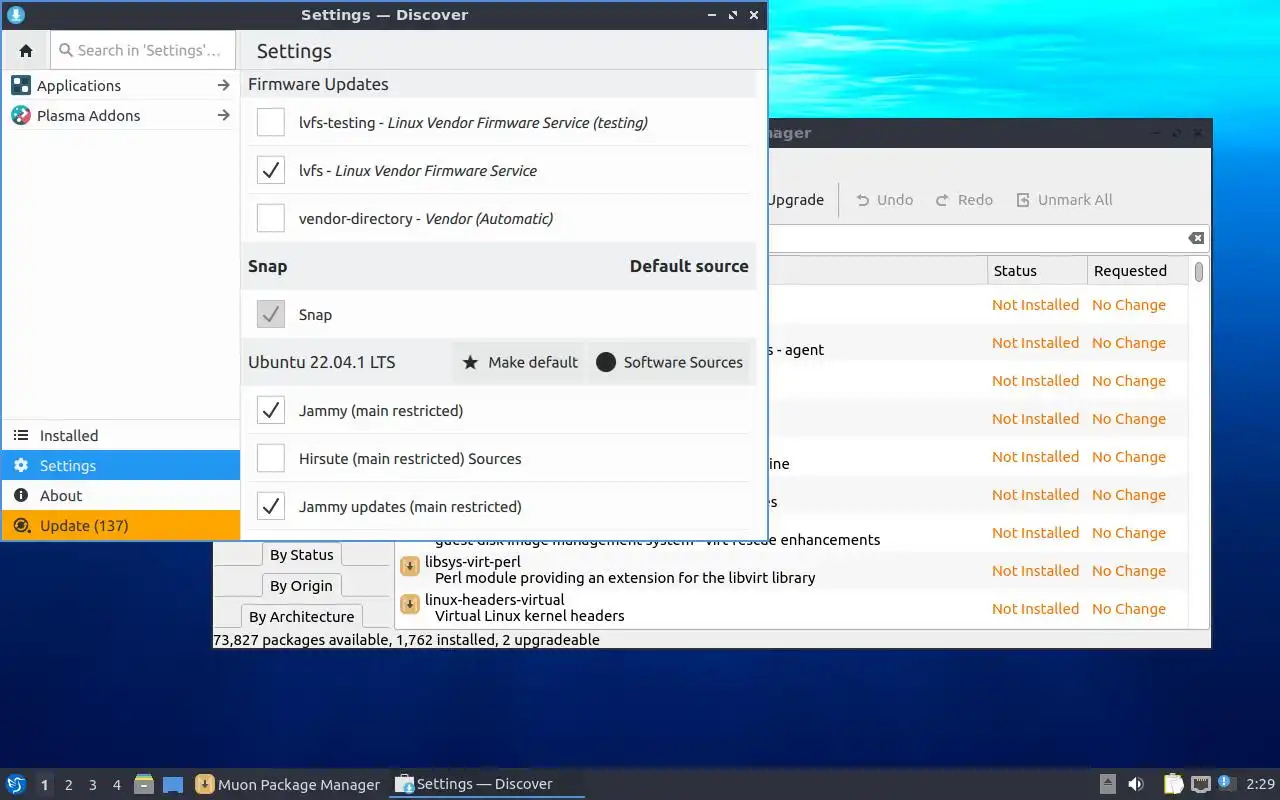This screenshot has height=800, width=1280.
Task: Sort by Status column header in Muon
Action: tap(1037, 271)
